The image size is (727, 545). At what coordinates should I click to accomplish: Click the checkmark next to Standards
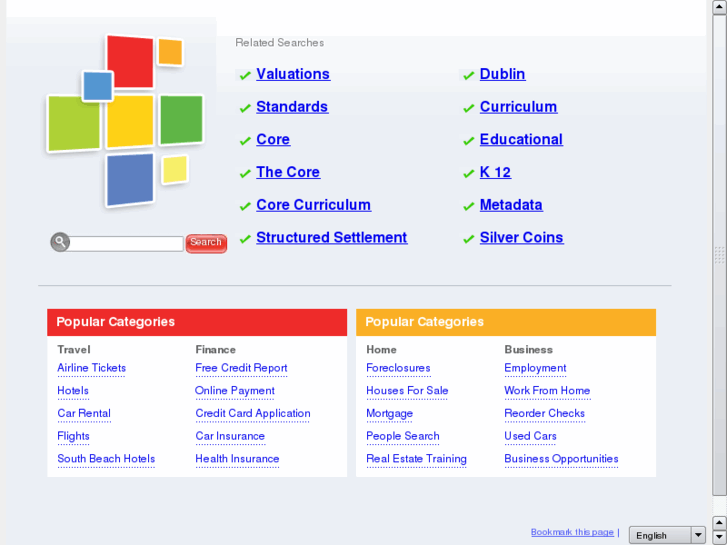coord(245,108)
